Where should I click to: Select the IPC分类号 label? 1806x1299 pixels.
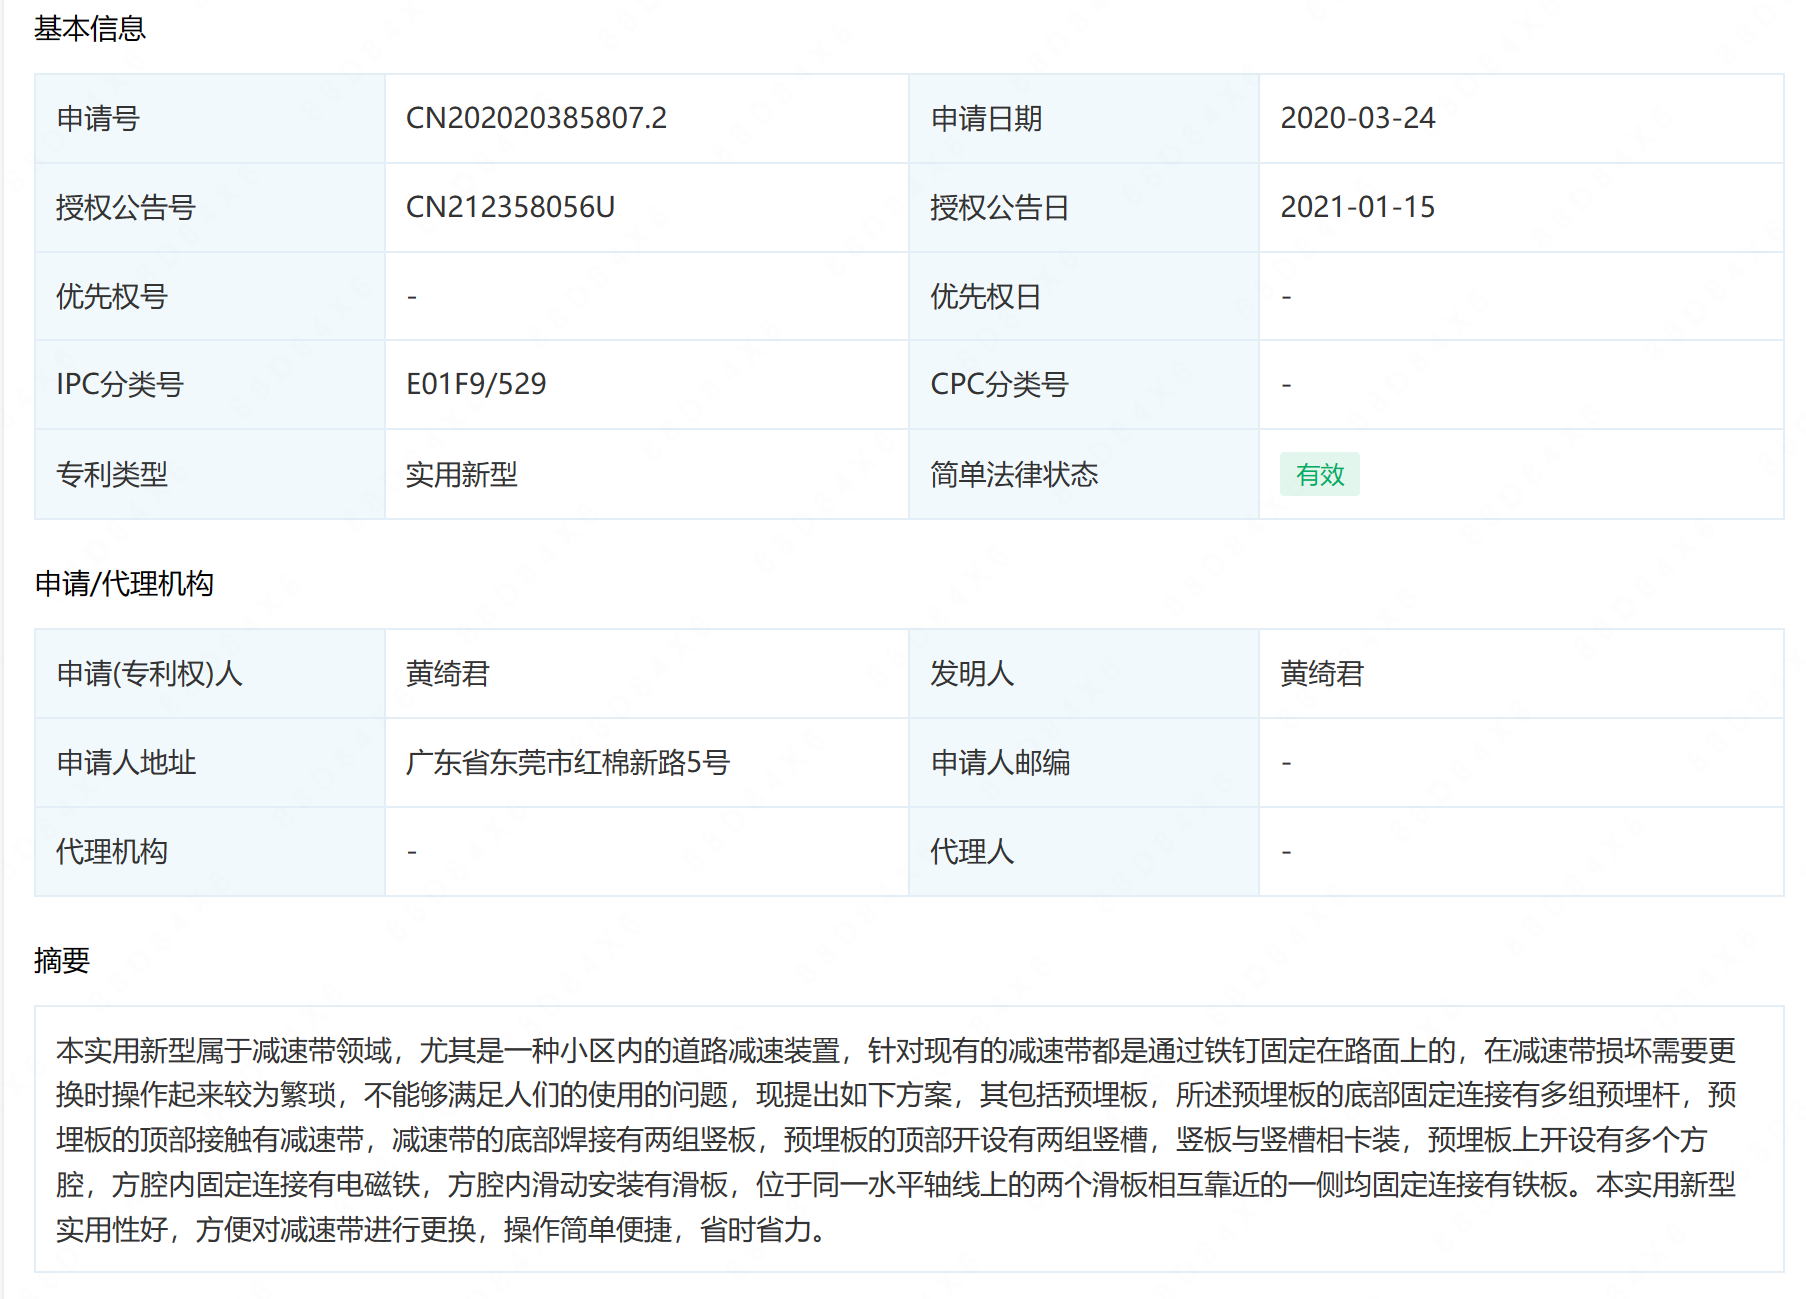[120, 384]
